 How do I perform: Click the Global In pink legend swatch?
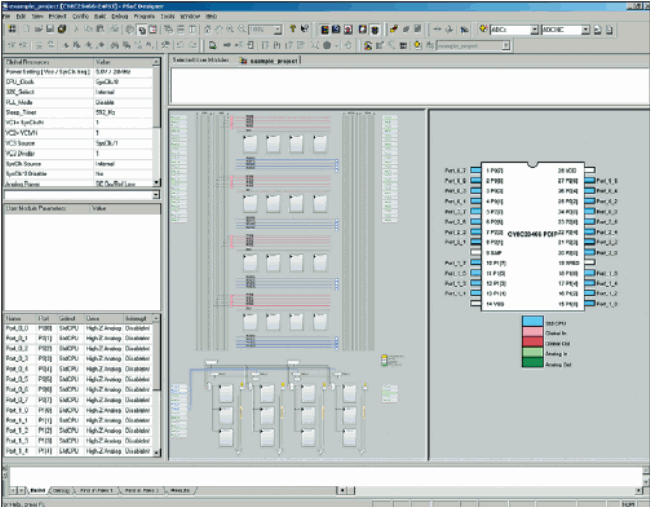tap(532, 332)
